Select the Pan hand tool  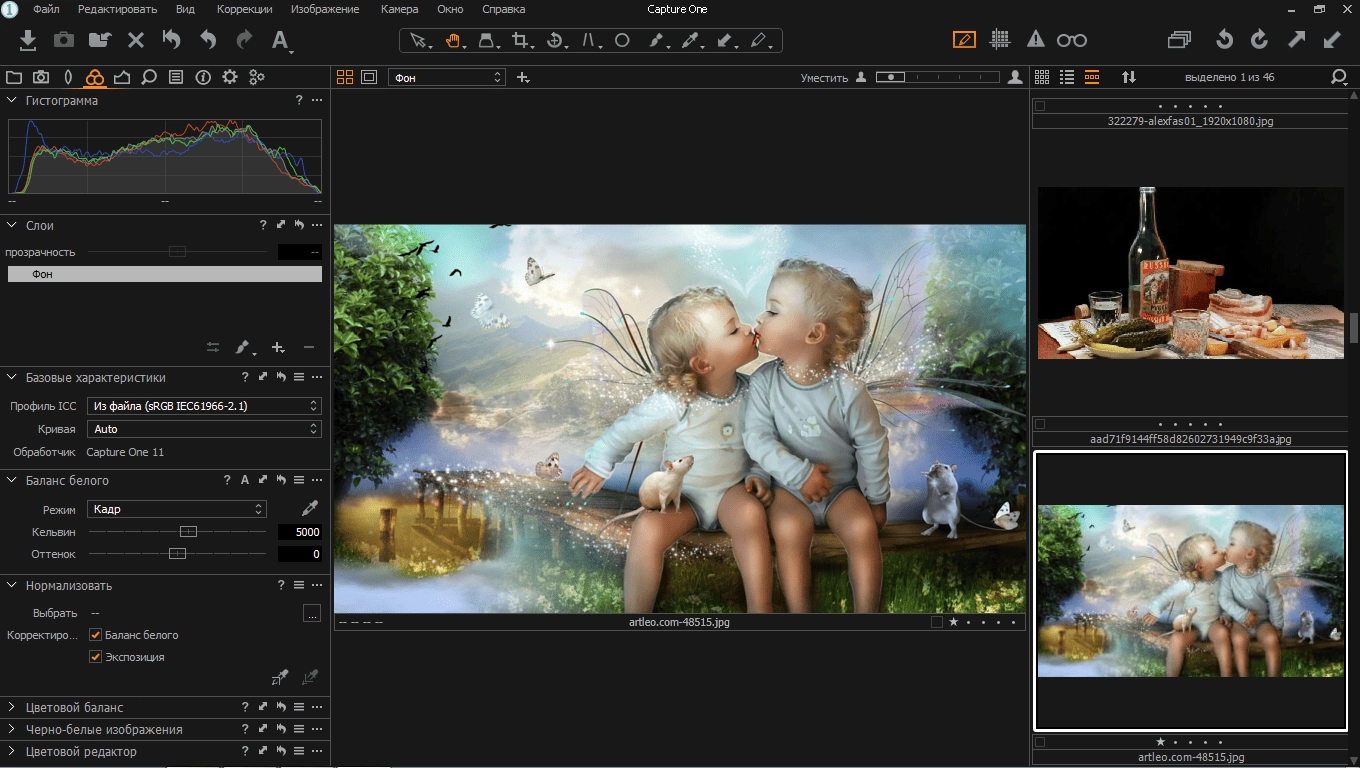click(453, 41)
